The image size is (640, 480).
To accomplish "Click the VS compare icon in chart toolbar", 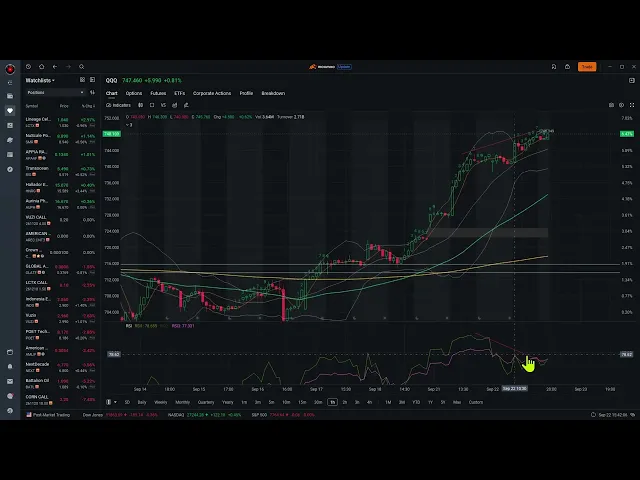I will [x=163, y=105].
